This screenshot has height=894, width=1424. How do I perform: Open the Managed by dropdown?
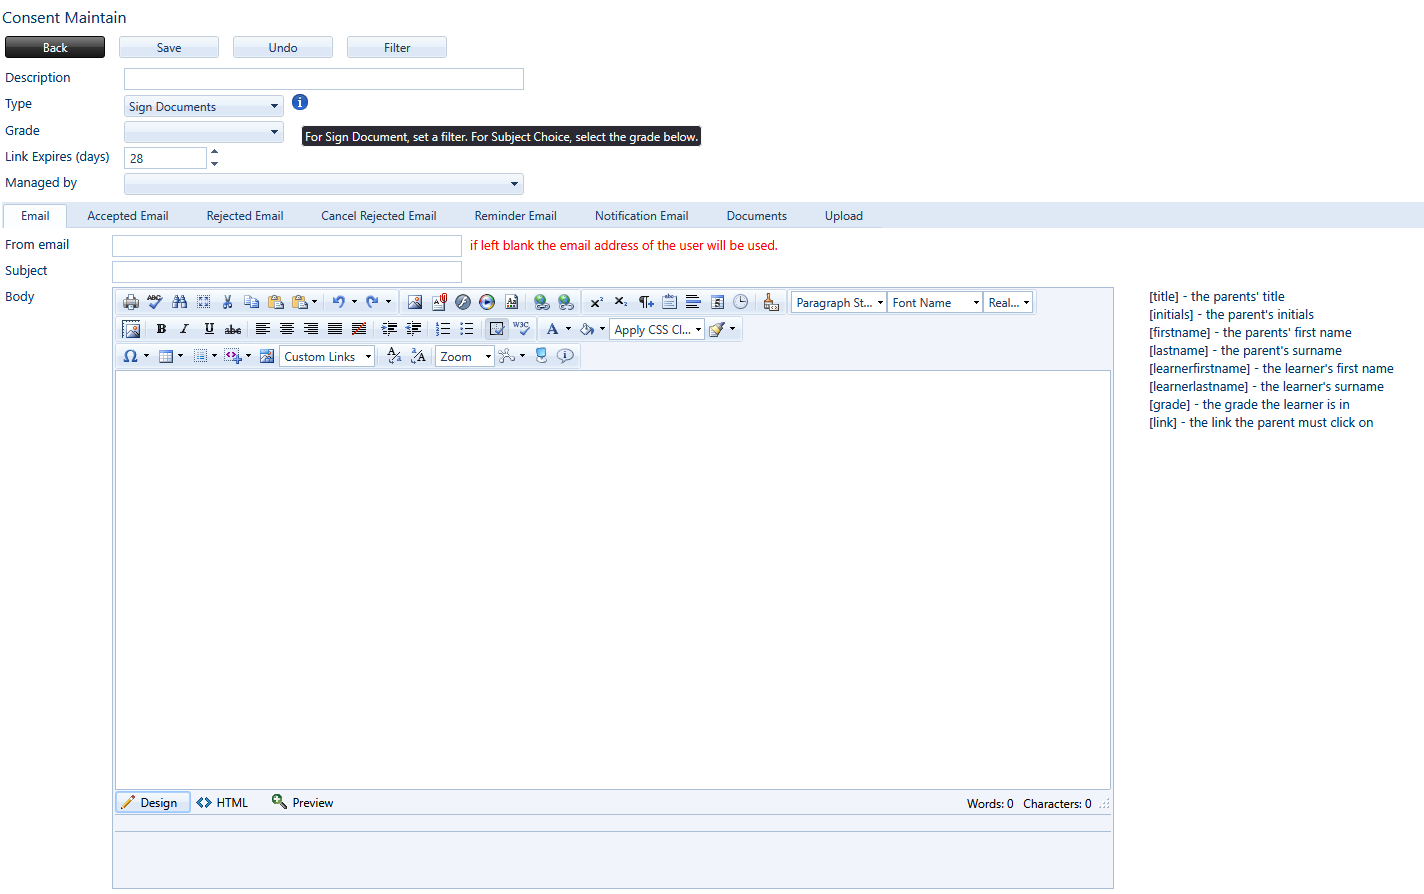pyautogui.click(x=324, y=184)
